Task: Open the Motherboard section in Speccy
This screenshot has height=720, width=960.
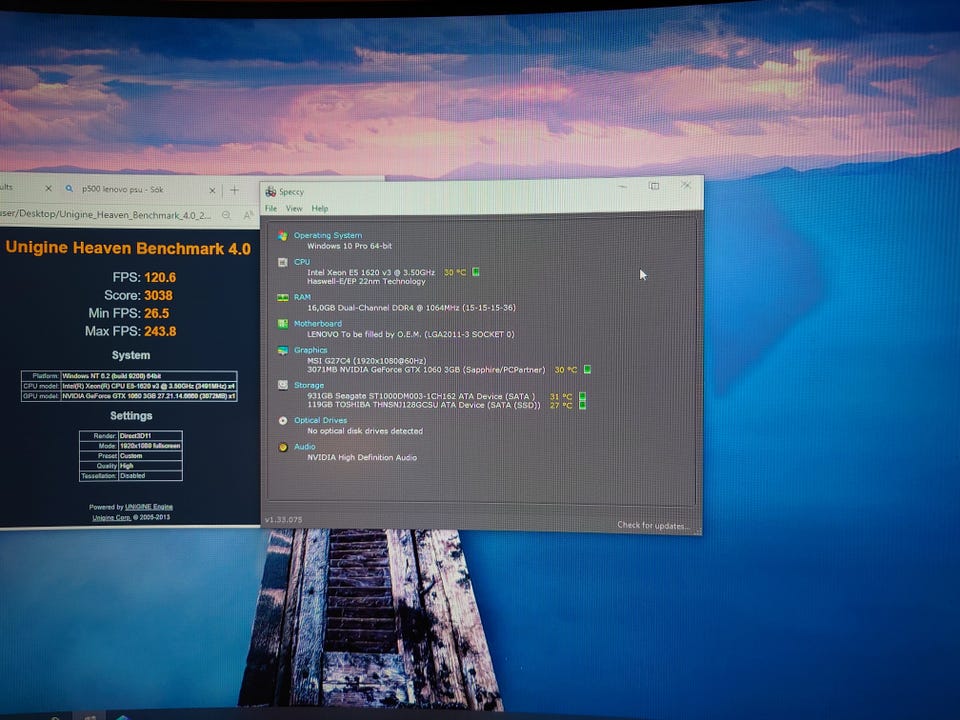Action: click(x=318, y=323)
